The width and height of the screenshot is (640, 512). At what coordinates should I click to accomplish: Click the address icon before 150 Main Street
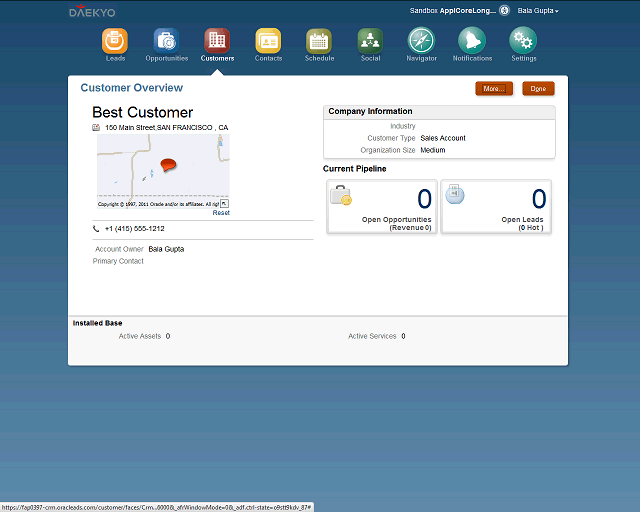(x=96, y=127)
